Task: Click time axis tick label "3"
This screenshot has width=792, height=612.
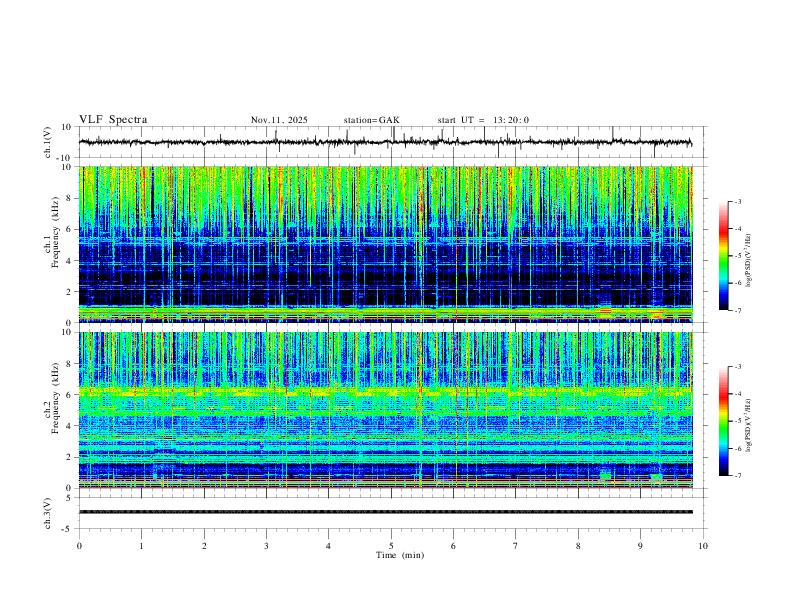Action: [x=266, y=546]
